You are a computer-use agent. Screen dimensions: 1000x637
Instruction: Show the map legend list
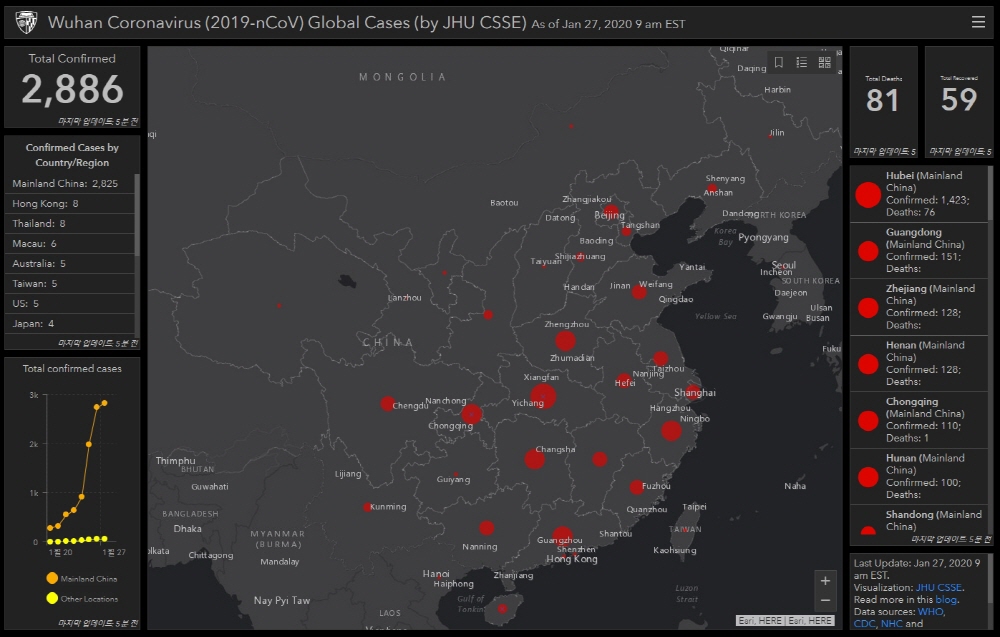click(802, 62)
